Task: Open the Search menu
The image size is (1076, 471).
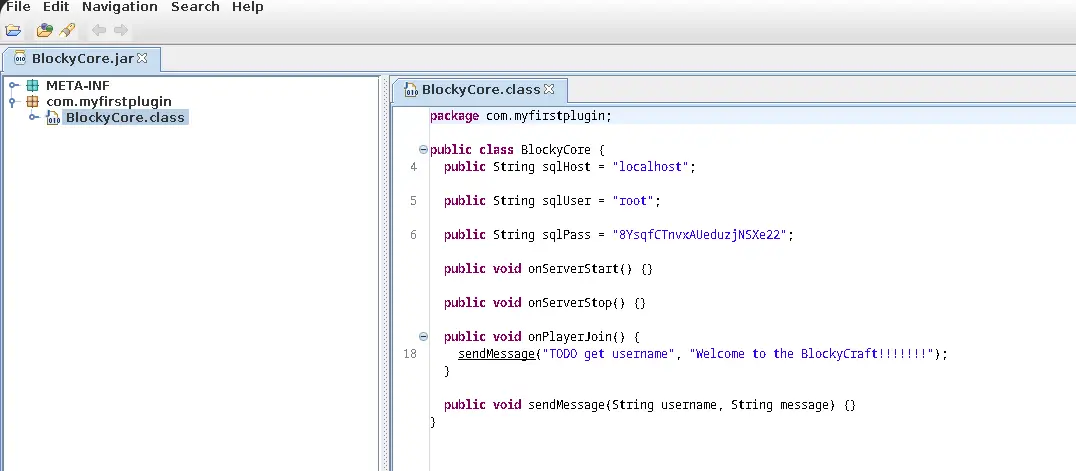Action: (195, 7)
